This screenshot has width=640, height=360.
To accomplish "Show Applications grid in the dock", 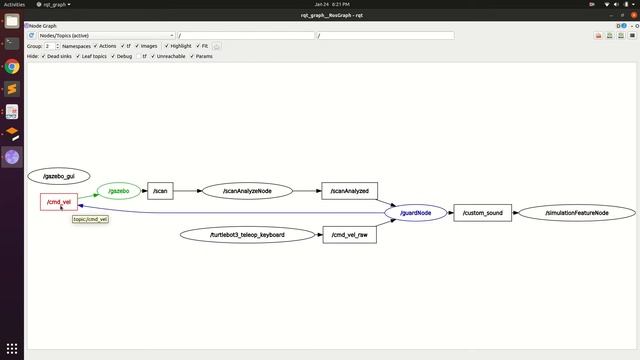I will pos(12,349).
